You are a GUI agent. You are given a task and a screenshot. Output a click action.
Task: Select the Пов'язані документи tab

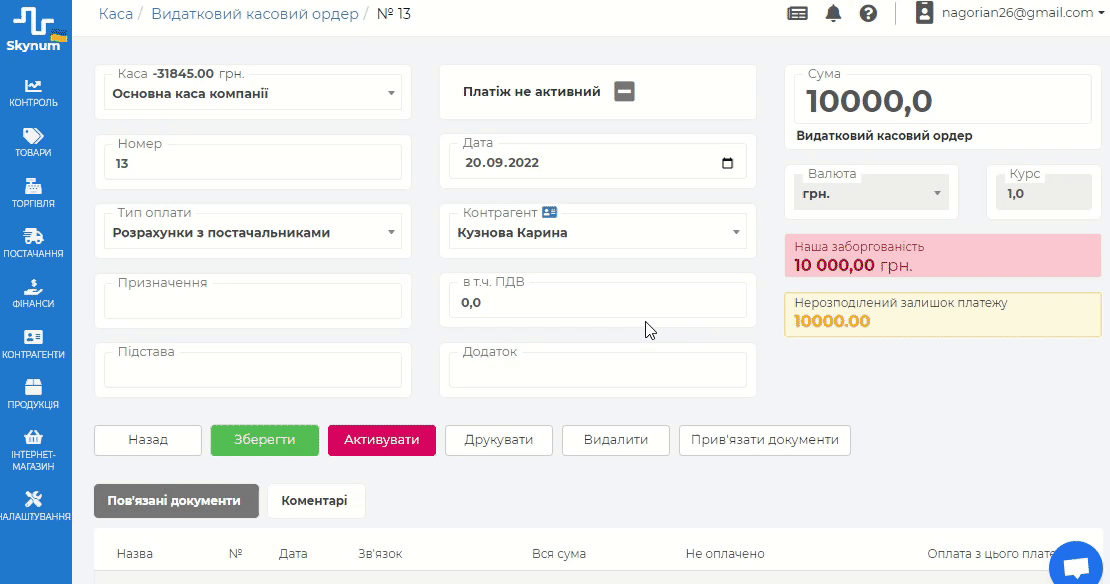tap(176, 501)
